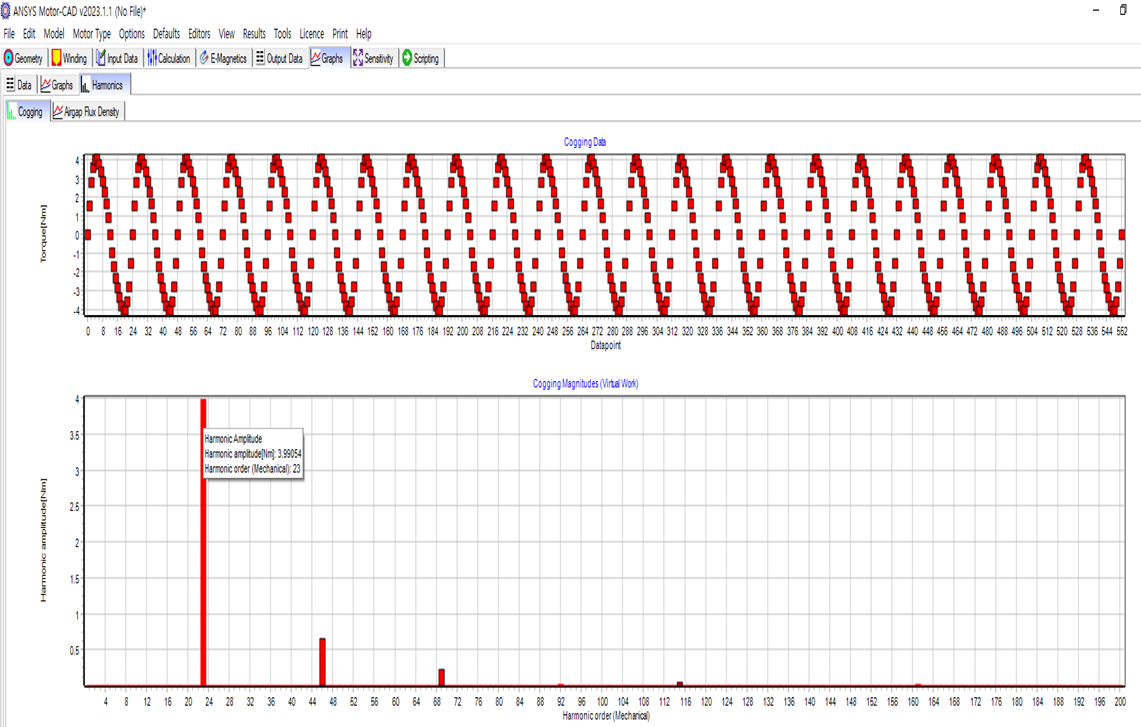Screen dimensions: 1141x727
Task: Click the green Scripting arrow icon
Action: [x=407, y=59]
